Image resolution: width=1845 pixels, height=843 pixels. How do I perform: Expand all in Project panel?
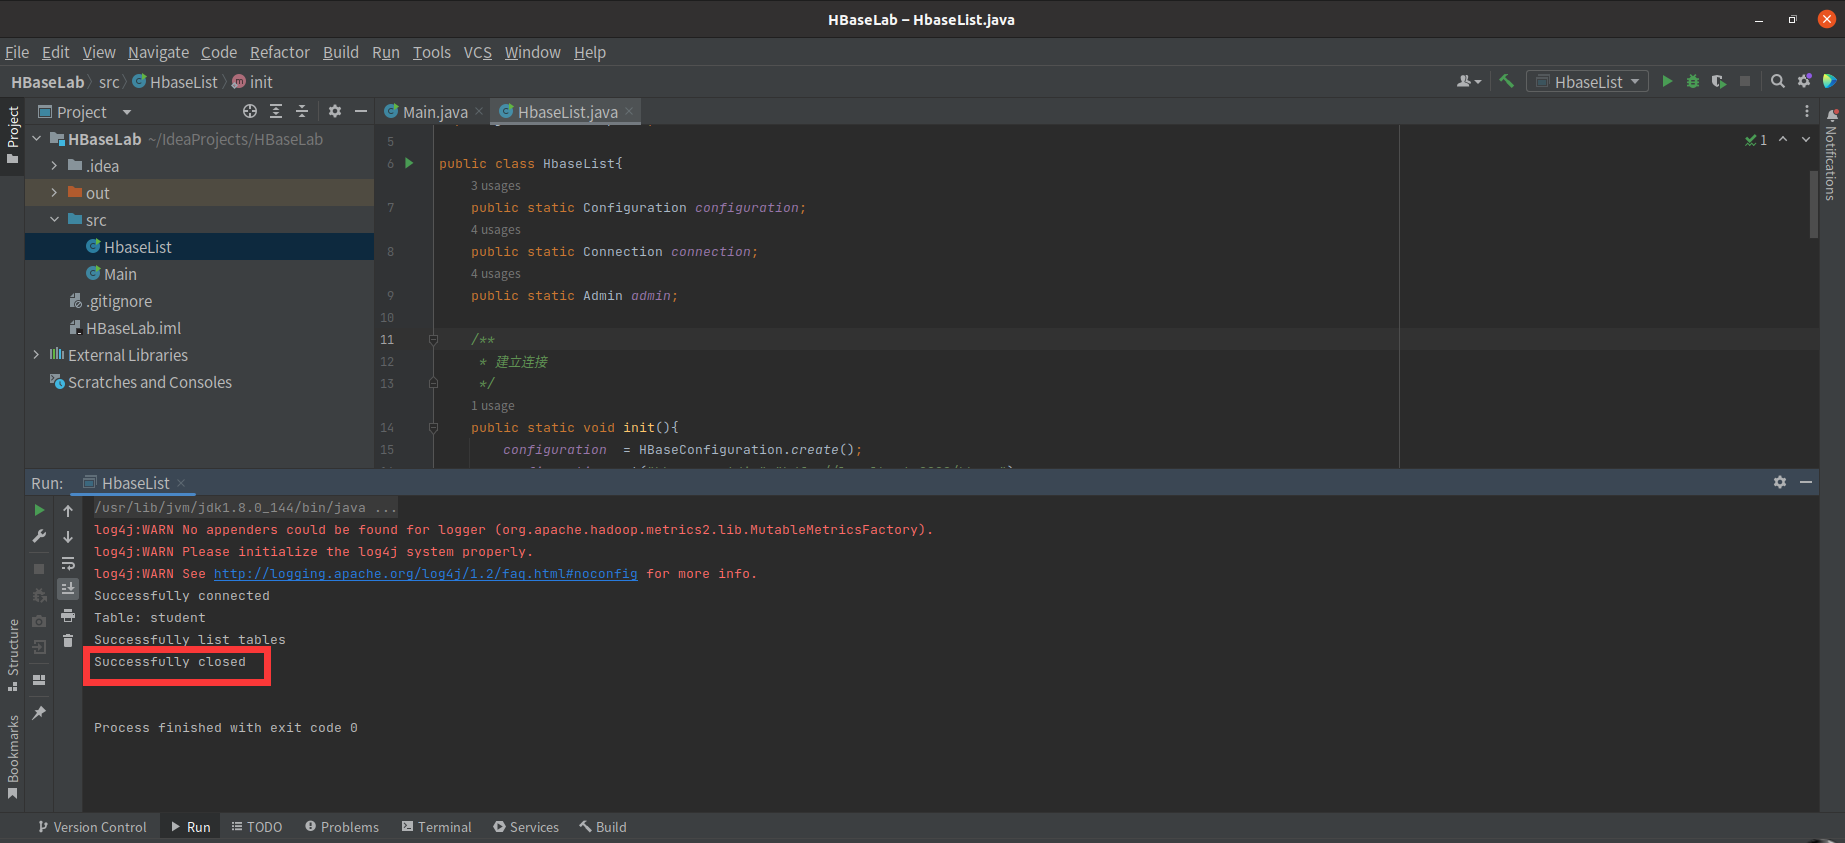[276, 111]
